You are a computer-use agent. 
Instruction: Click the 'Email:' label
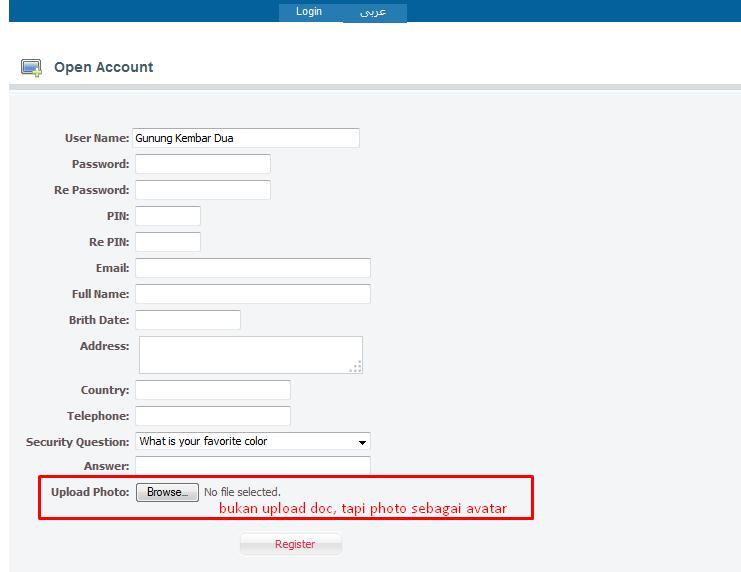click(x=112, y=268)
